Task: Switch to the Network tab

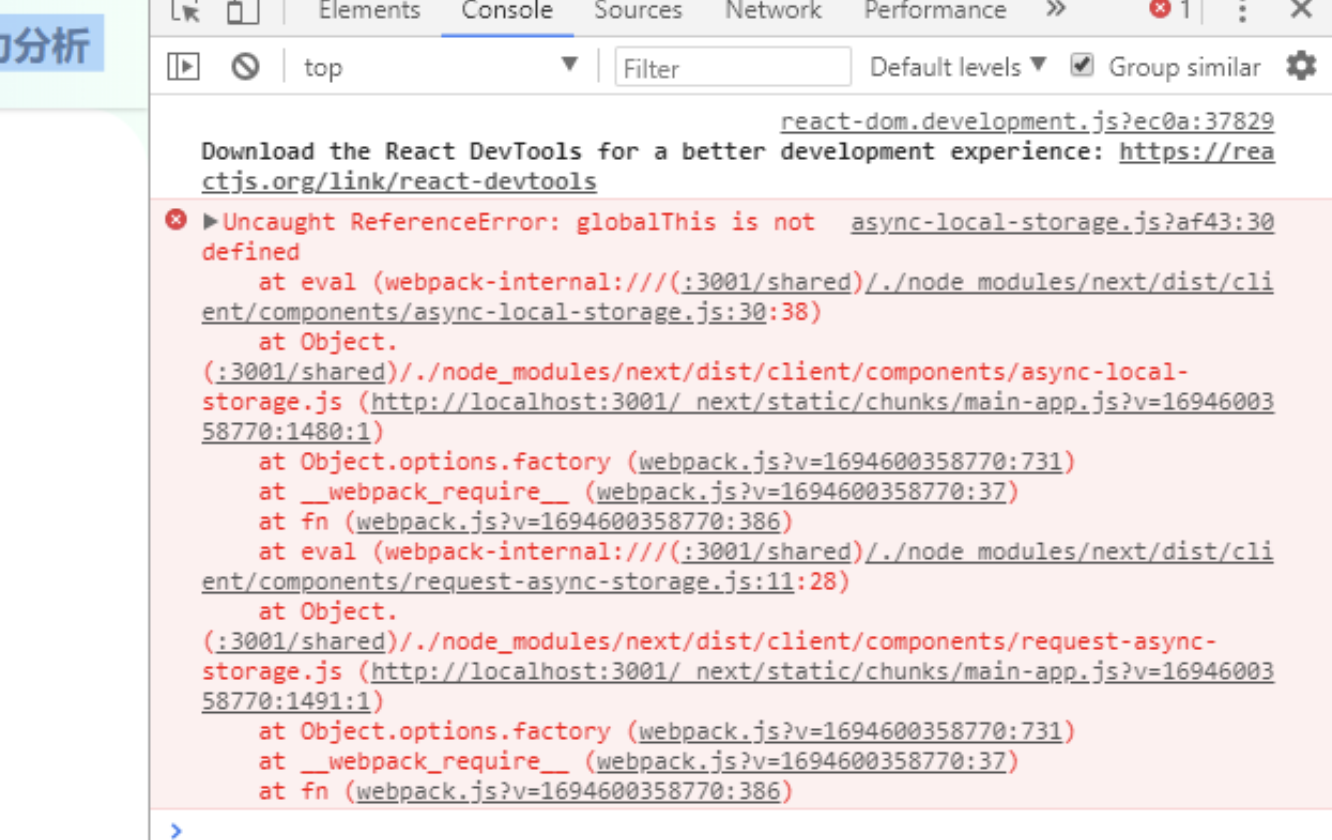Action: click(x=773, y=11)
